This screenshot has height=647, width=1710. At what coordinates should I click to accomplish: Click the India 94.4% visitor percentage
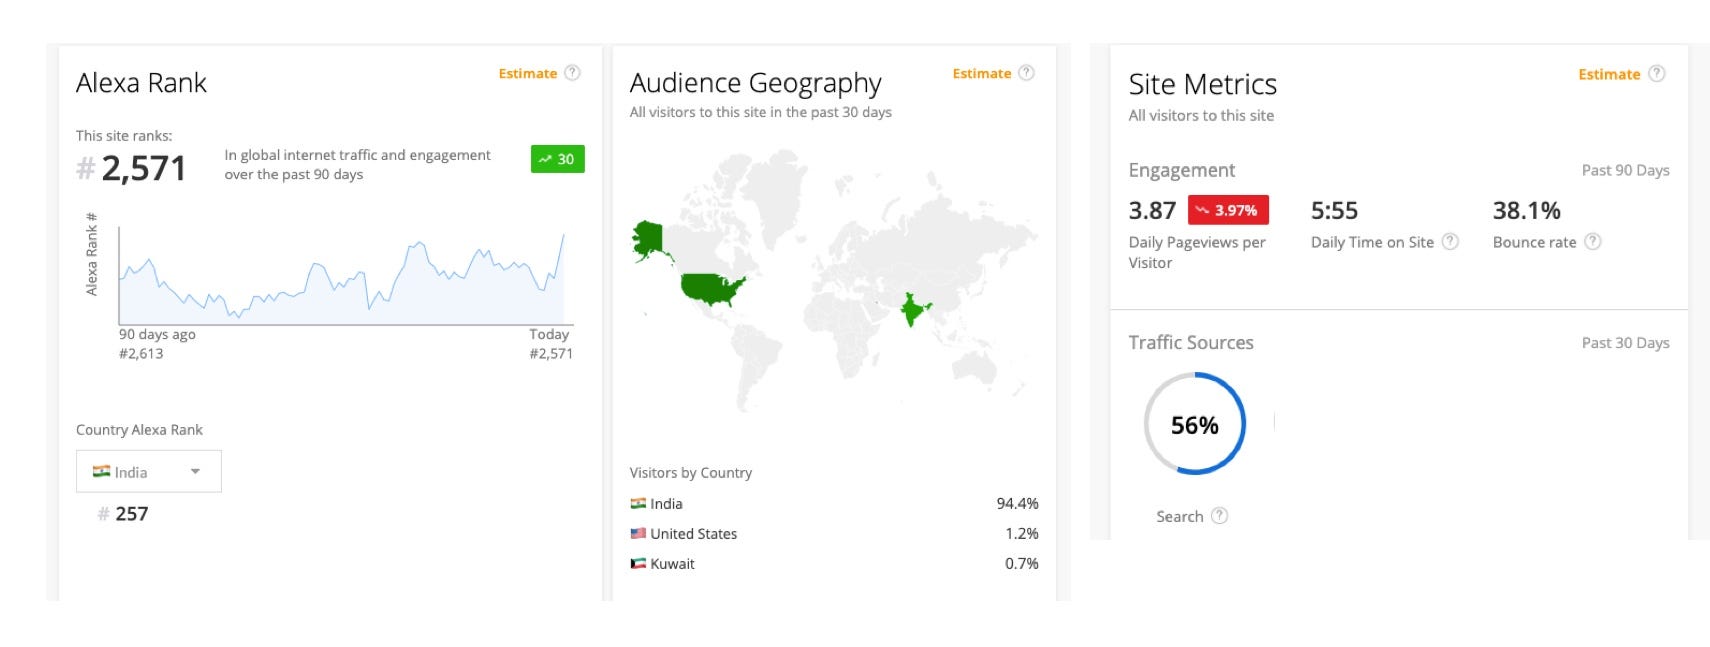[1017, 504]
